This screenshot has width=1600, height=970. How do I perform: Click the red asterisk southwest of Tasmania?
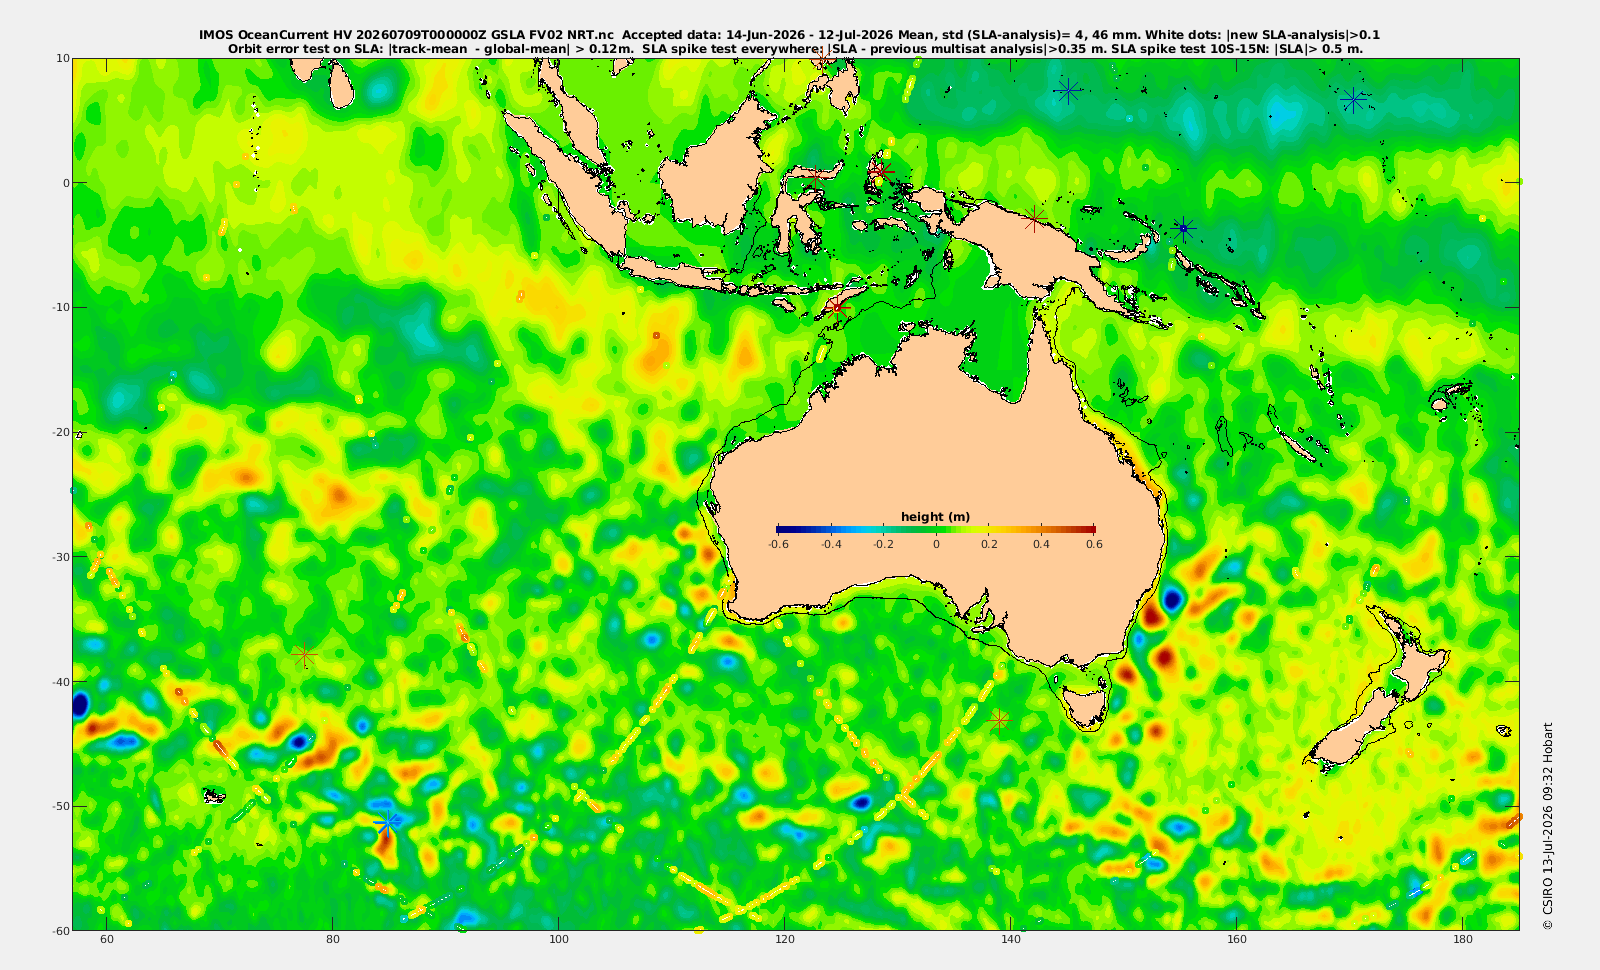click(x=998, y=719)
